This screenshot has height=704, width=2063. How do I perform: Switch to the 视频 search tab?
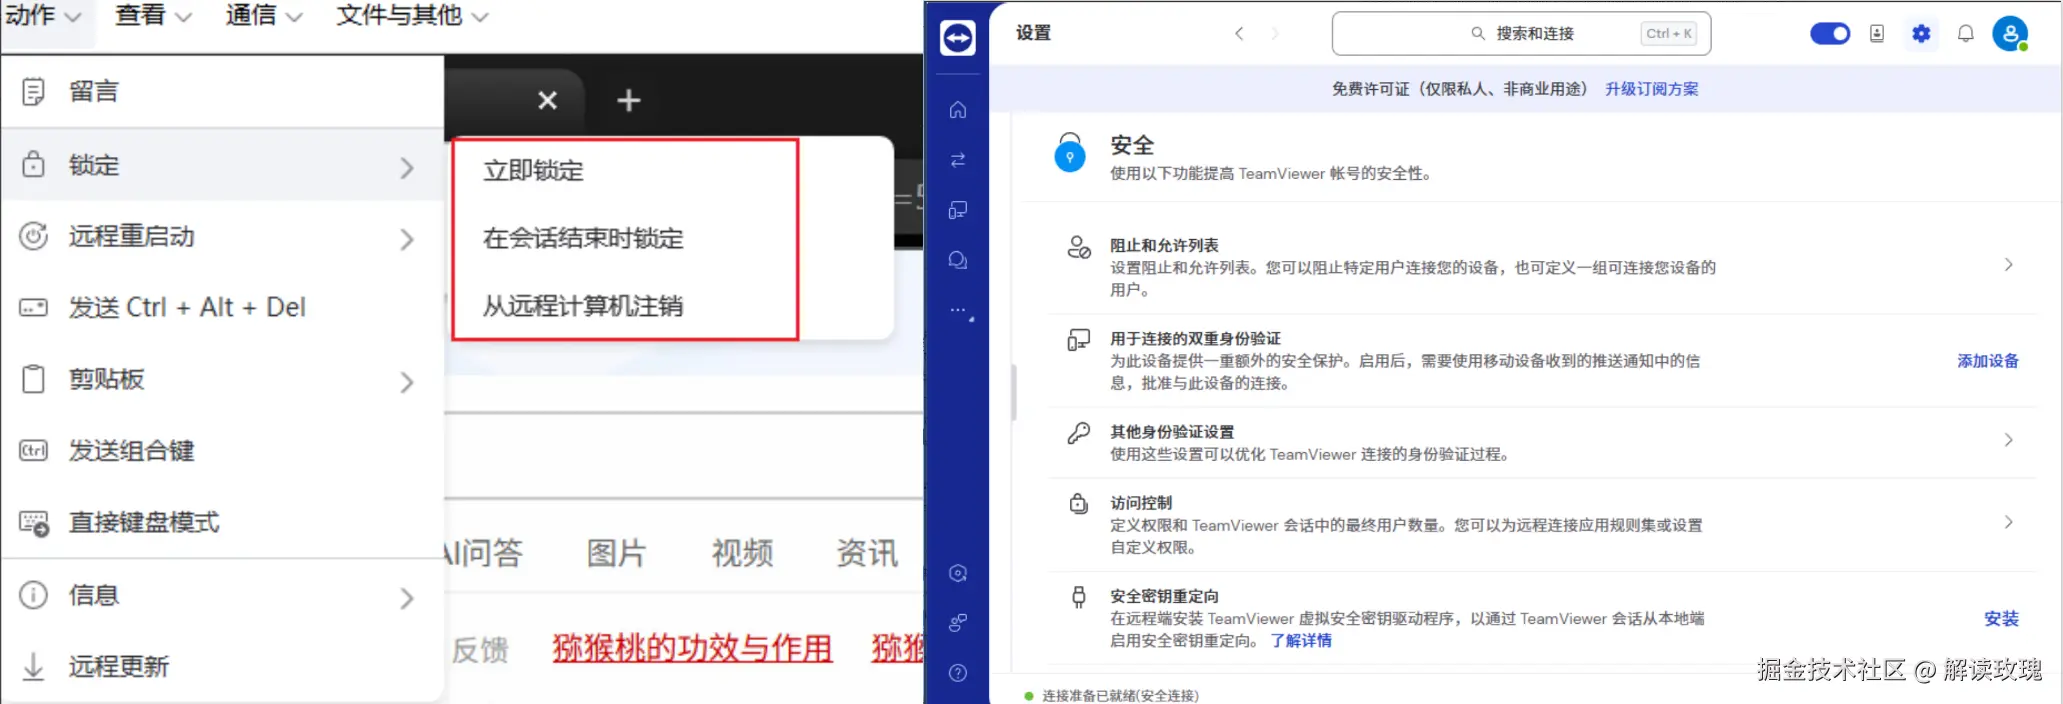[x=742, y=553]
